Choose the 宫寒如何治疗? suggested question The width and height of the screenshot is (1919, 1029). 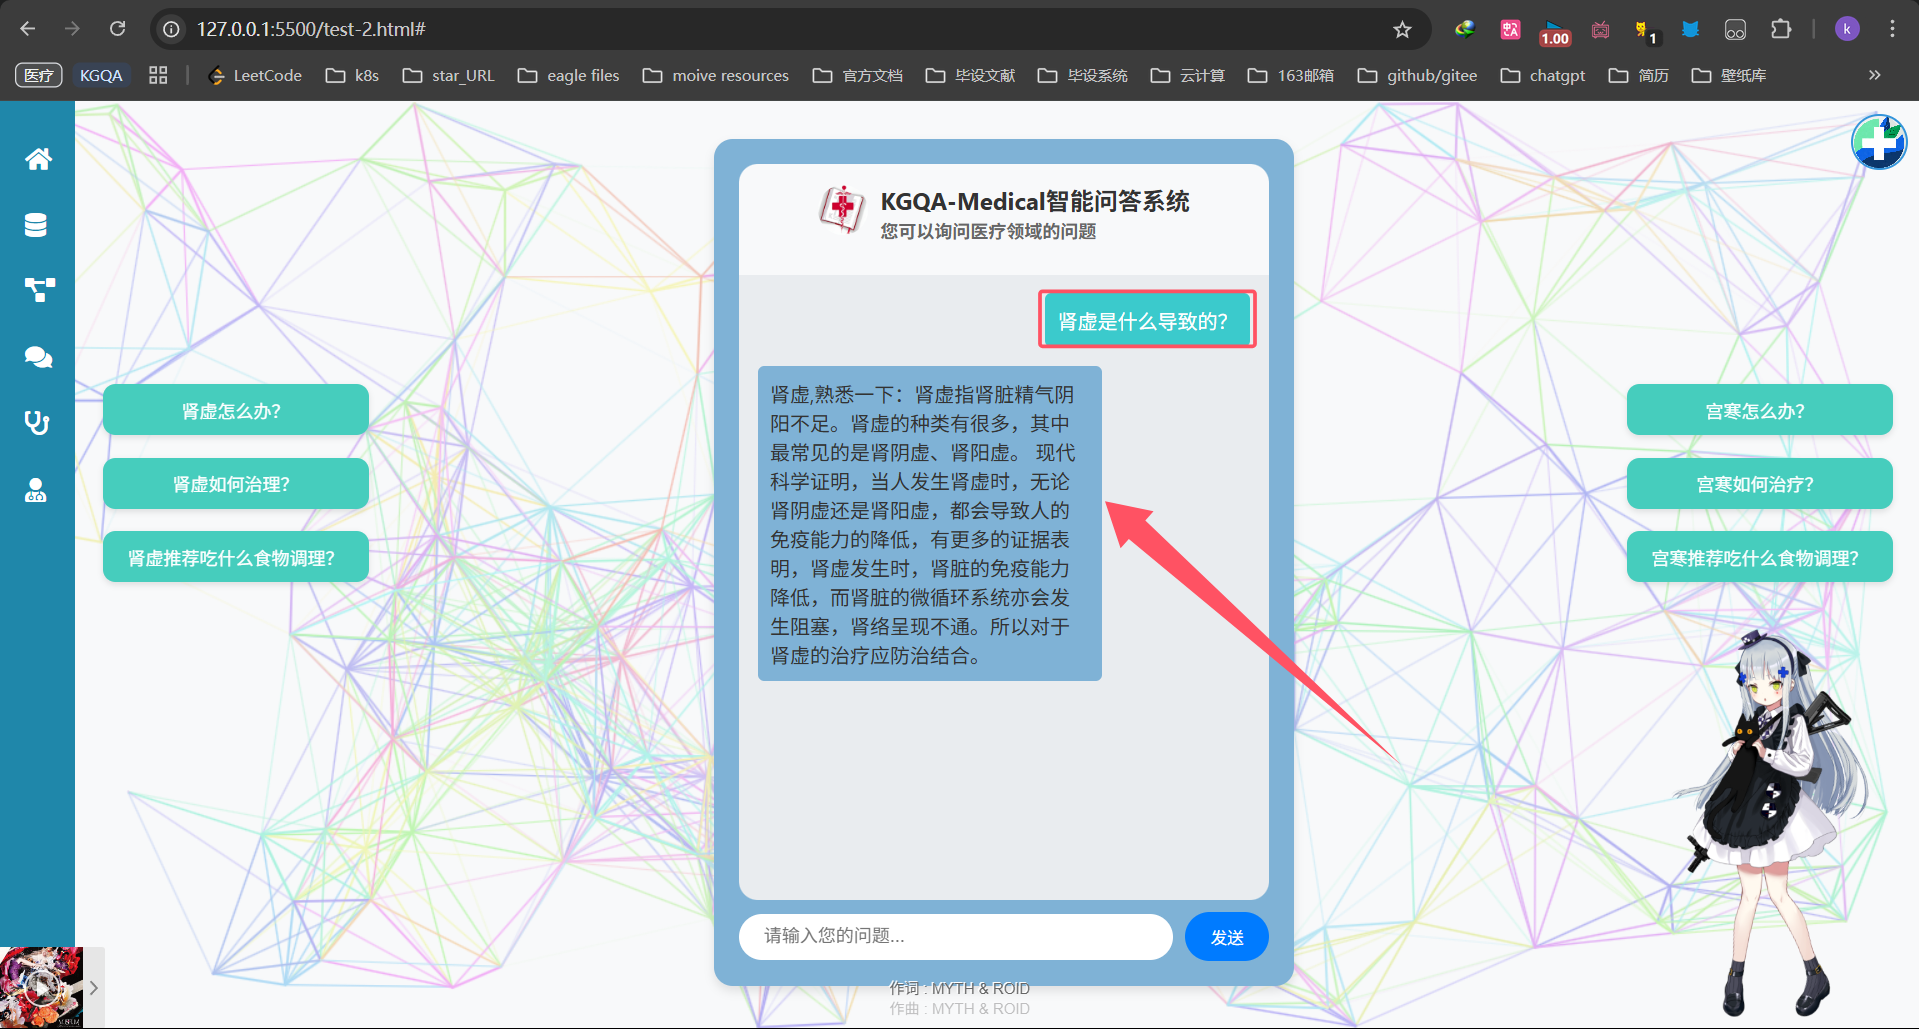pyautogui.click(x=1759, y=484)
